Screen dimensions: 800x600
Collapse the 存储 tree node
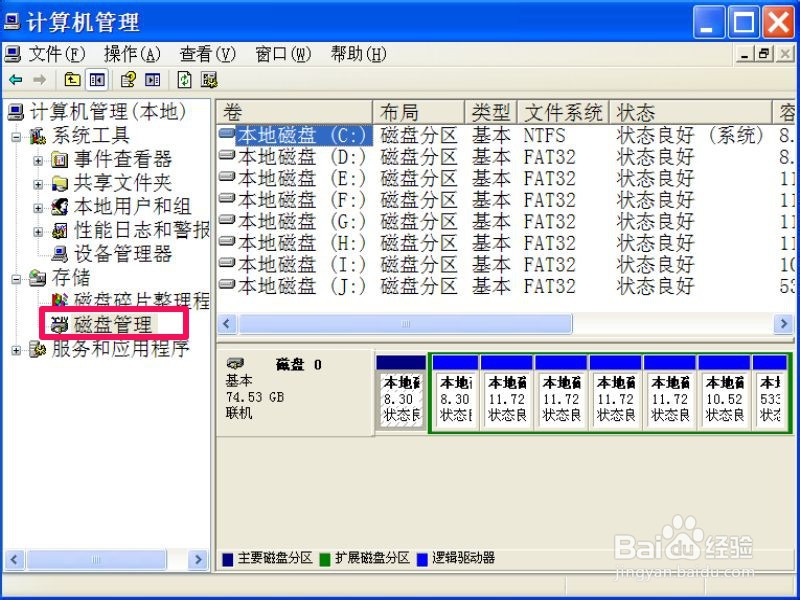(x=14, y=277)
